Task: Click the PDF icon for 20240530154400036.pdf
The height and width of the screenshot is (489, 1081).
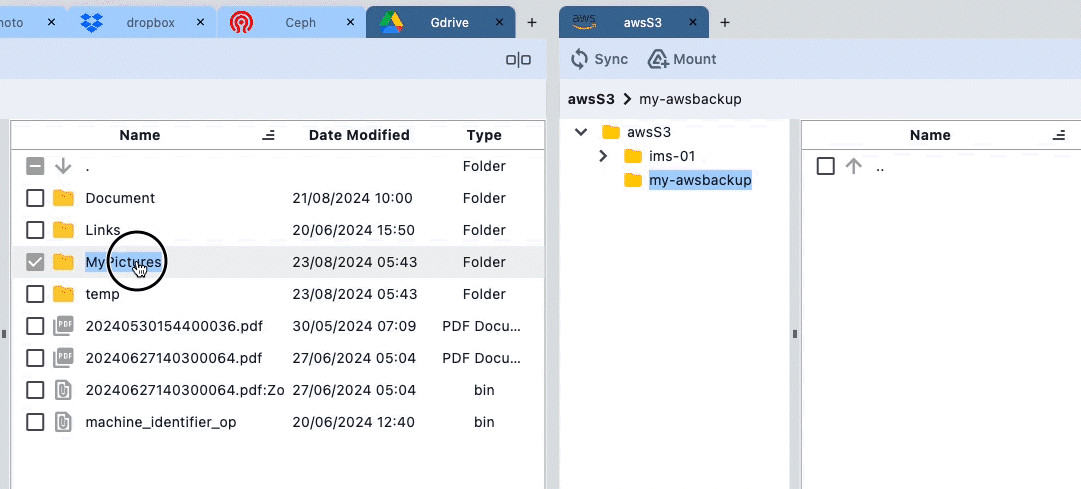Action: pos(63,326)
